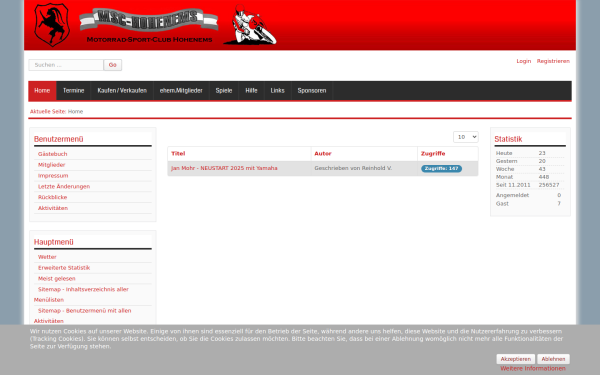Open Impressum in Benutzermenü
The width and height of the screenshot is (600, 375).
pyautogui.click(x=53, y=176)
